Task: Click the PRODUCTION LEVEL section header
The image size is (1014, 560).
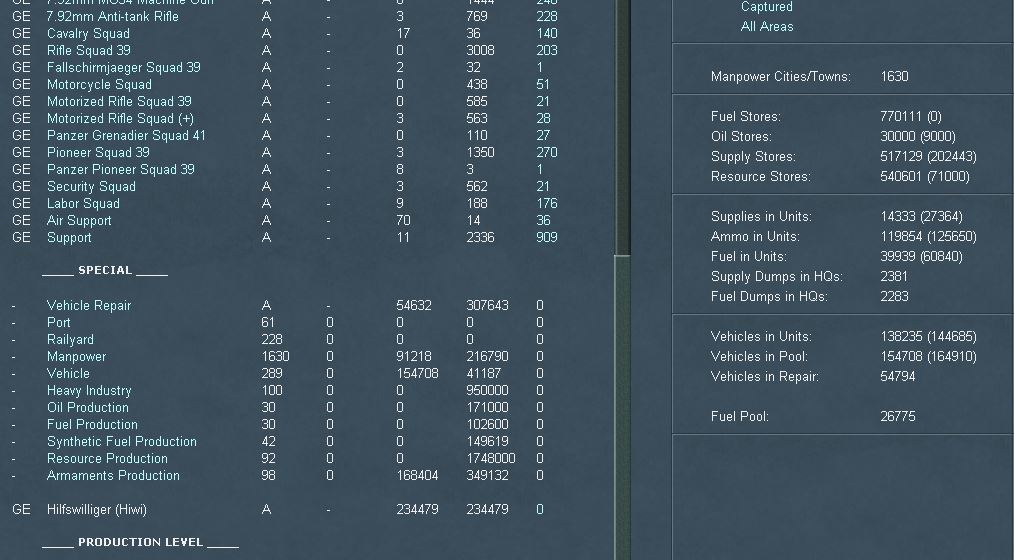Action: [x=140, y=542]
